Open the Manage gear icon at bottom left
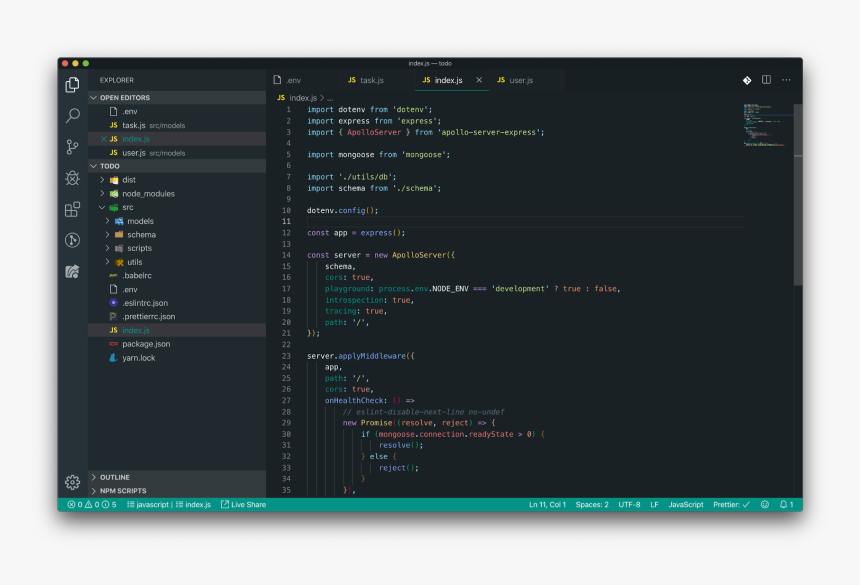The height and width of the screenshot is (585, 860). pos(72,482)
